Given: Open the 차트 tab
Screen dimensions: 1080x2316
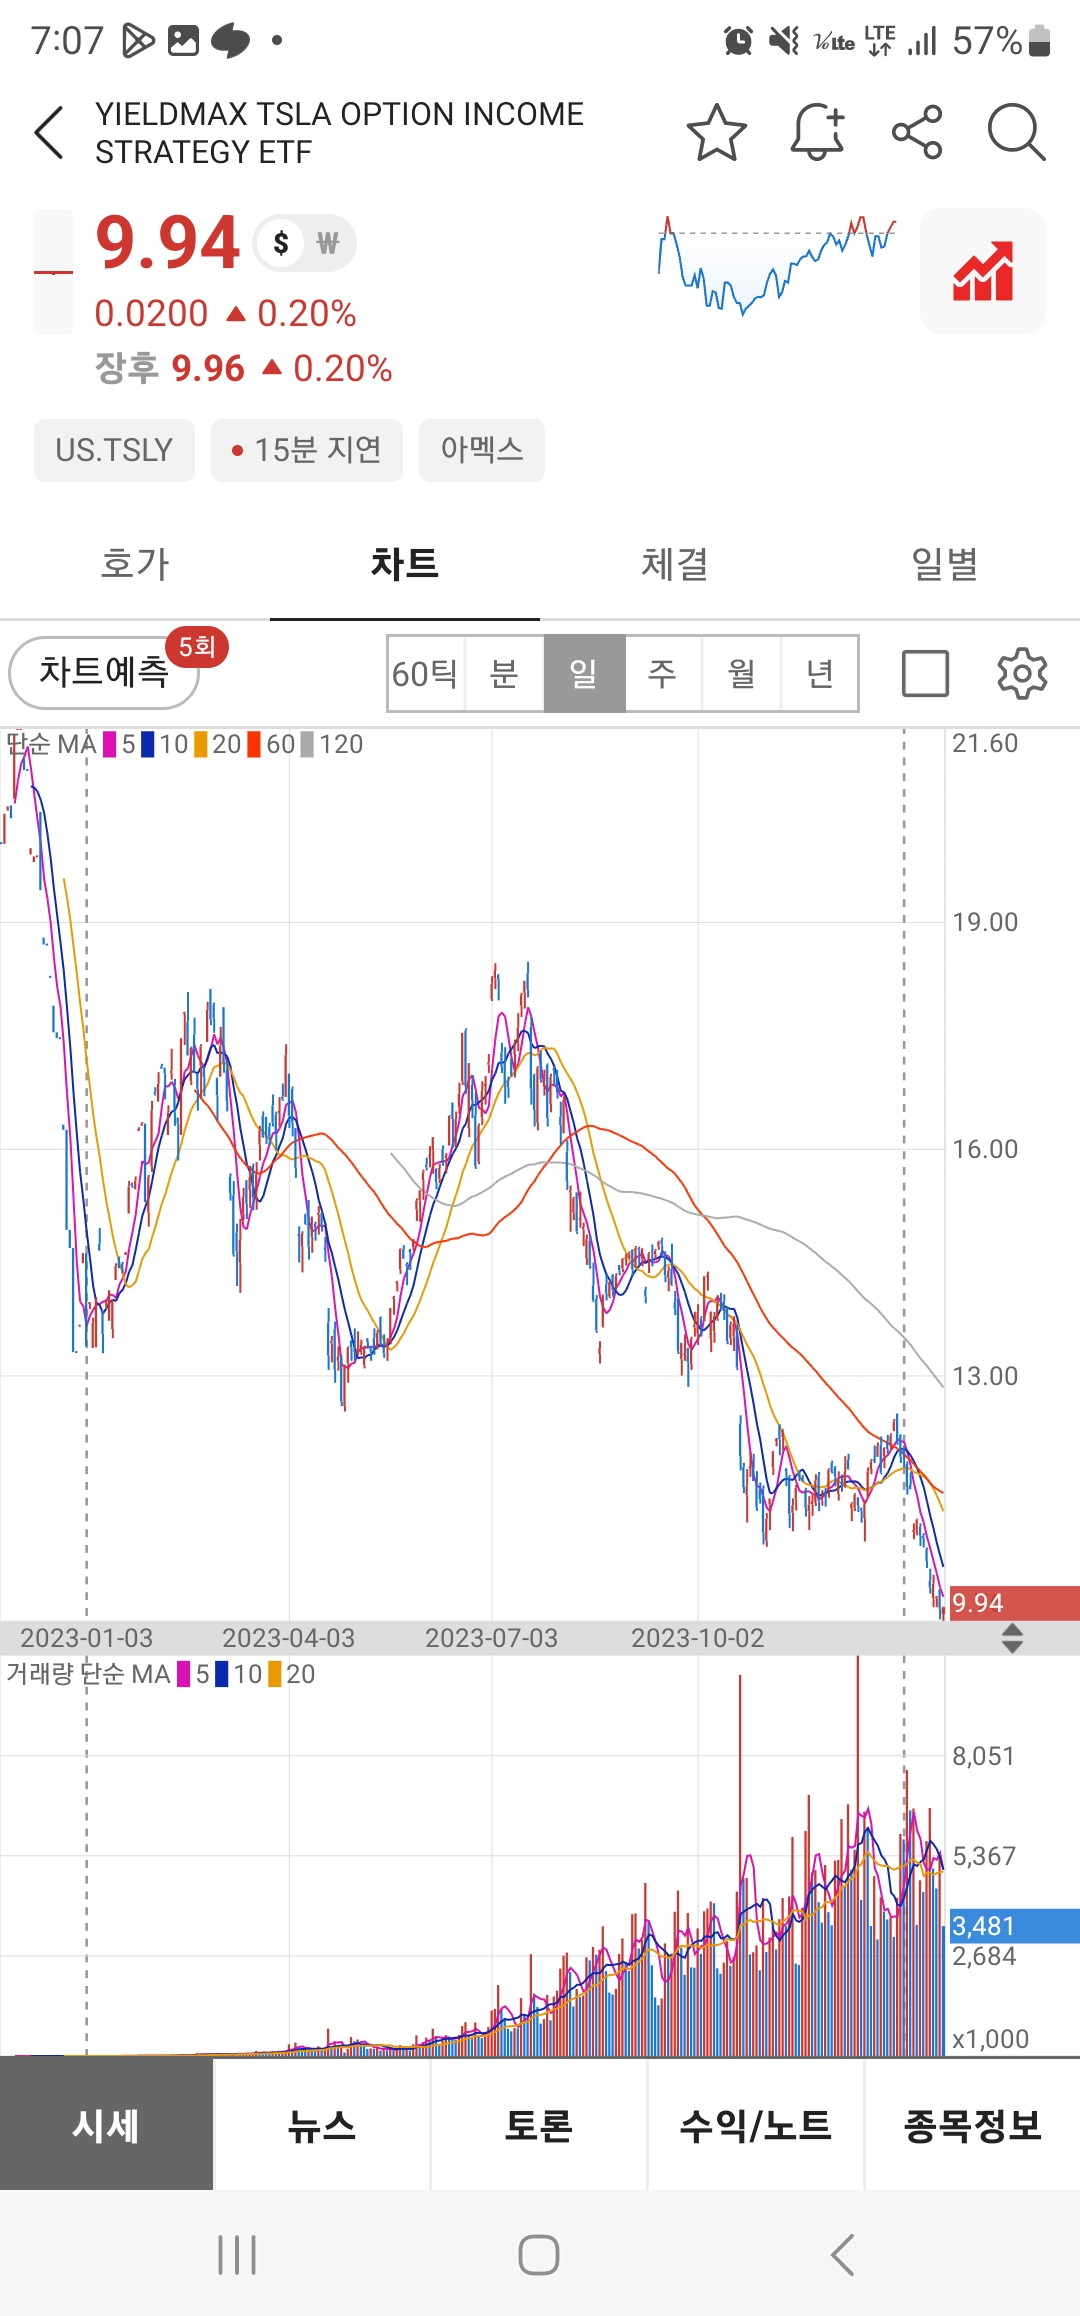Looking at the screenshot, I should [405, 564].
